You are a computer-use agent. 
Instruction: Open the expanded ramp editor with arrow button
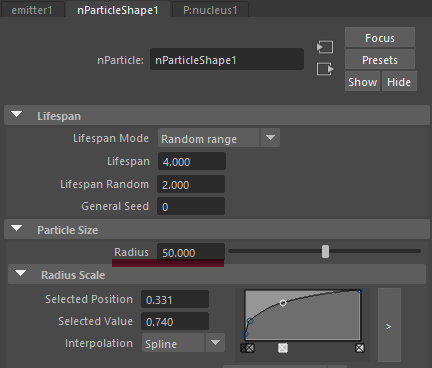[x=389, y=325]
